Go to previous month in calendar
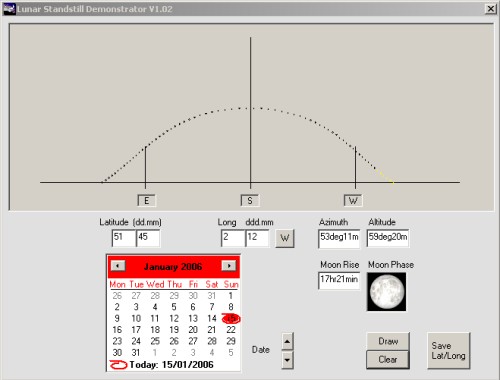Image resolution: width=500 pixels, height=380 pixels. click(x=118, y=266)
